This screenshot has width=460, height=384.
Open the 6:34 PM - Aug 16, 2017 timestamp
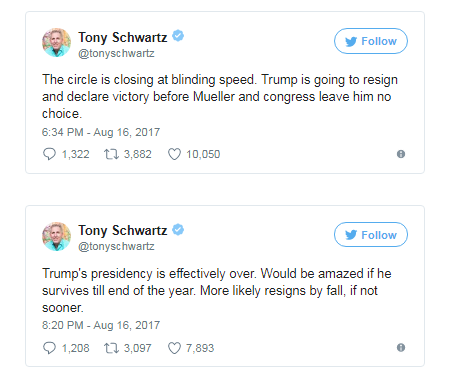pyautogui.click(x=101, y=132)
